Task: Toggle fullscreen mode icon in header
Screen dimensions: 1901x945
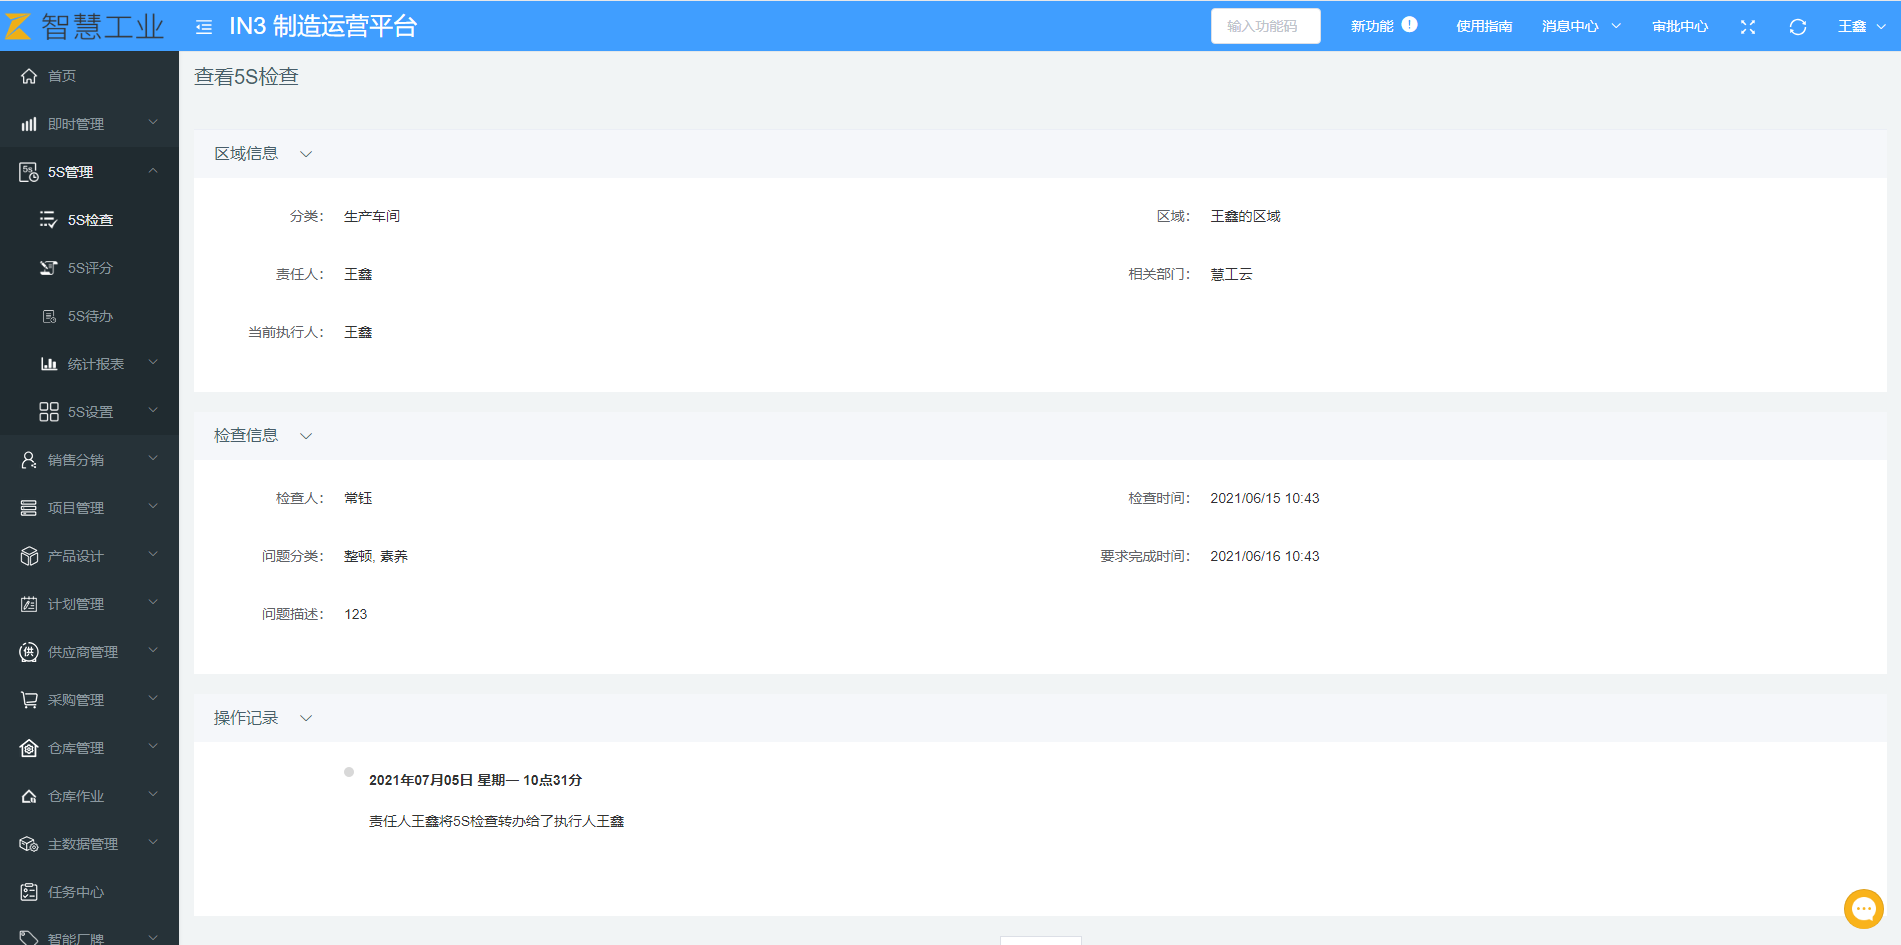Action: (x=1747, y=27)
